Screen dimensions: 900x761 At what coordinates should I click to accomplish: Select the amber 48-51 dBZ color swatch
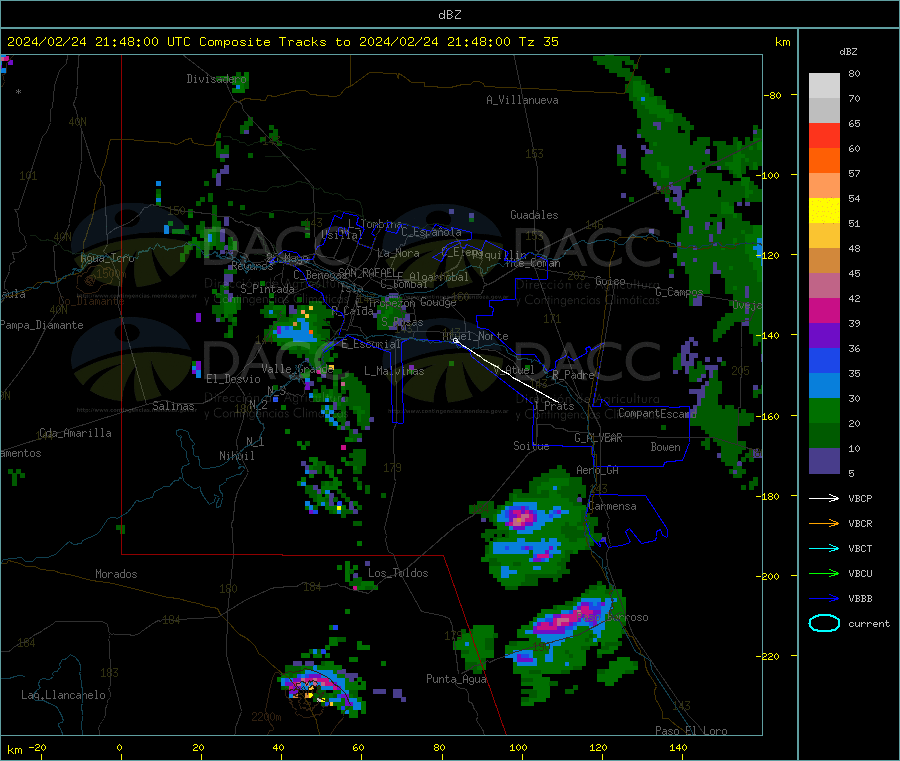click(824, 235)
